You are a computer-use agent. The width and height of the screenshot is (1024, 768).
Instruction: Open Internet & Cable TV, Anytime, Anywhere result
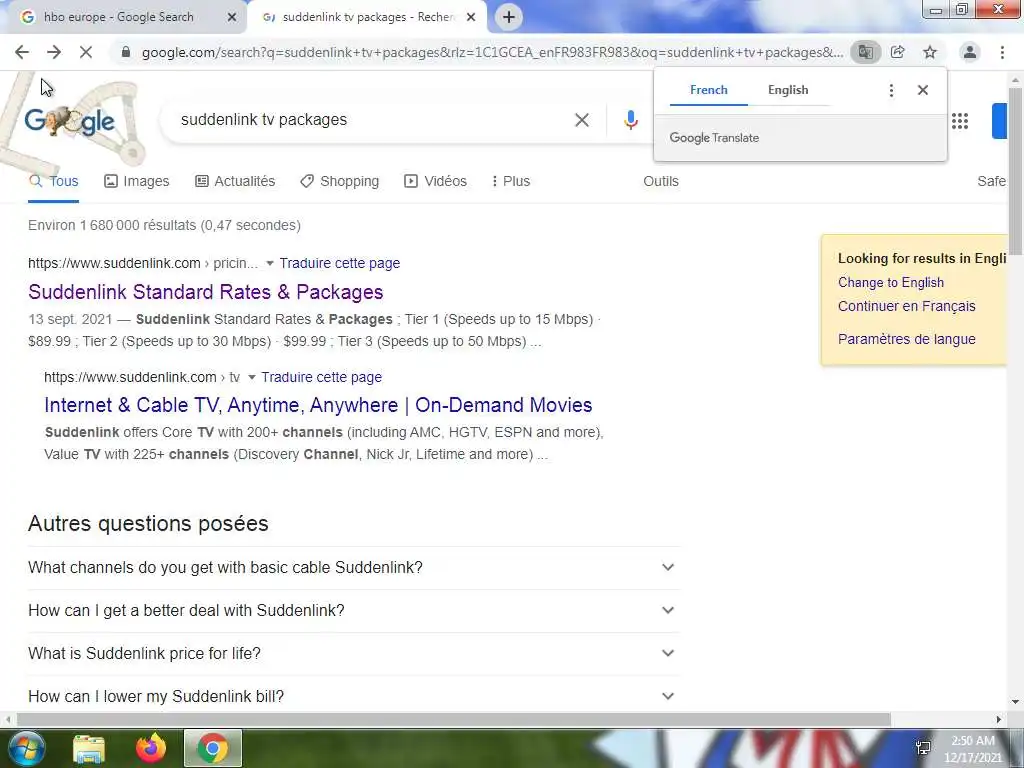318,405
